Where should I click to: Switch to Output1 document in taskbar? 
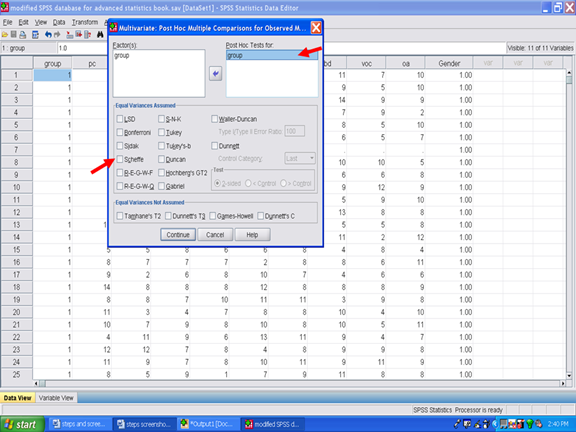point(208,424)
